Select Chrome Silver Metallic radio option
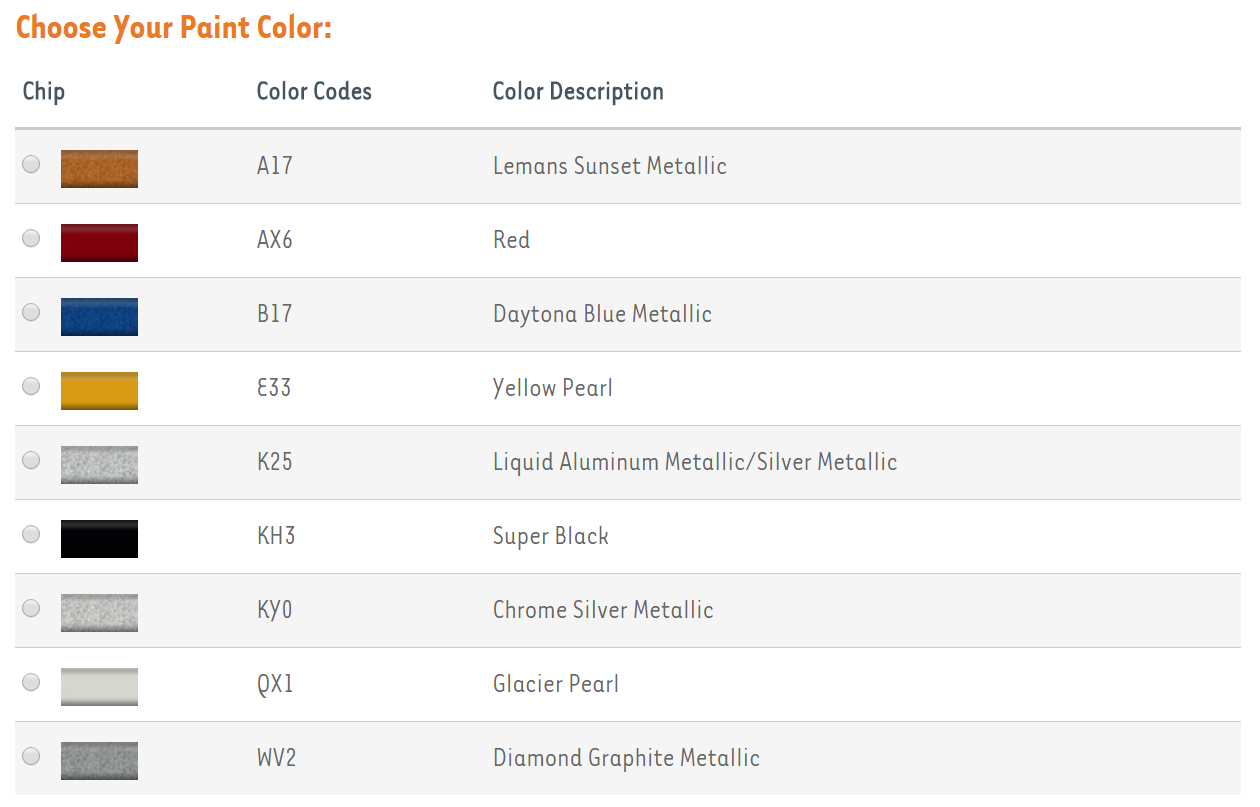 pyautogui.click(x=32, y=608)
